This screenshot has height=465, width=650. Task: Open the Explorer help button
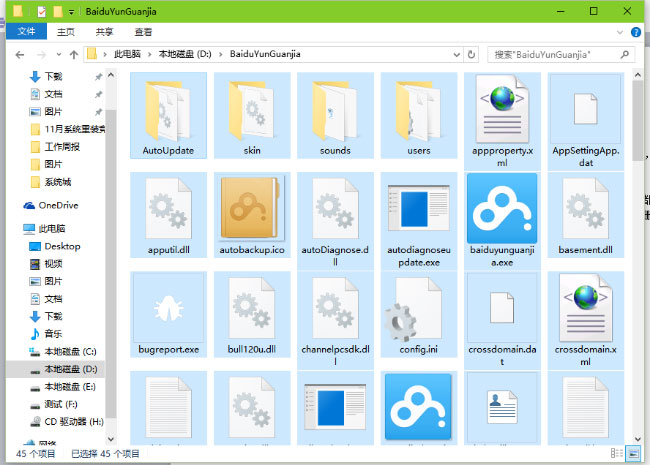tap(635, 32)
